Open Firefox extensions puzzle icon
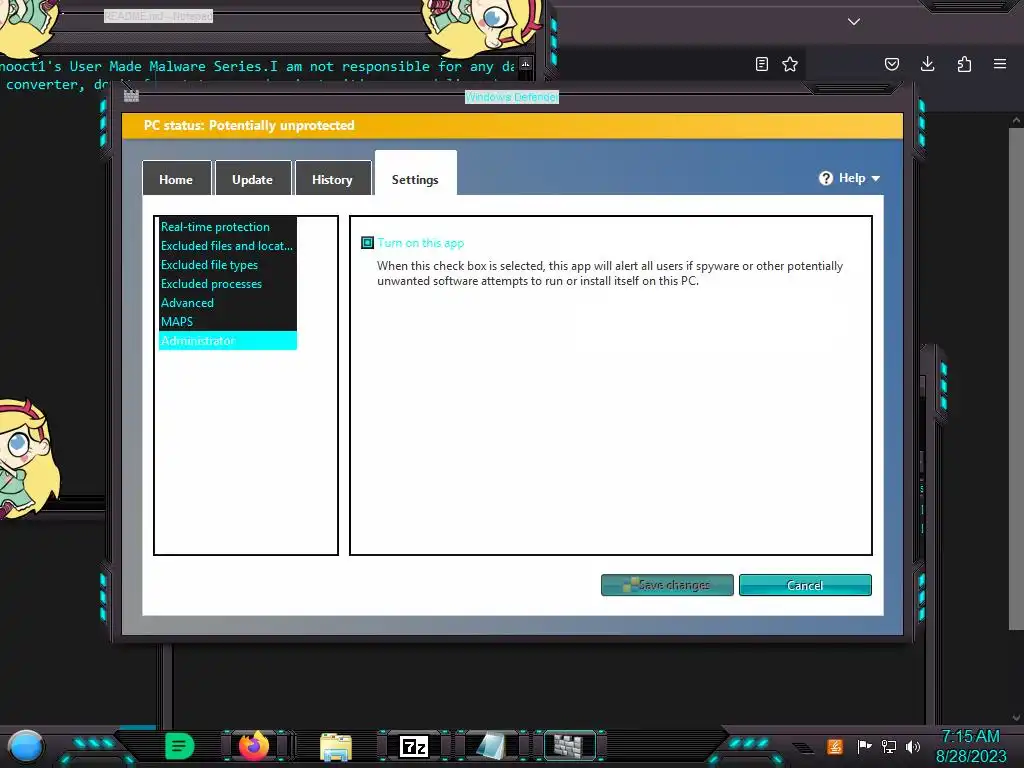 pos(964,64)
